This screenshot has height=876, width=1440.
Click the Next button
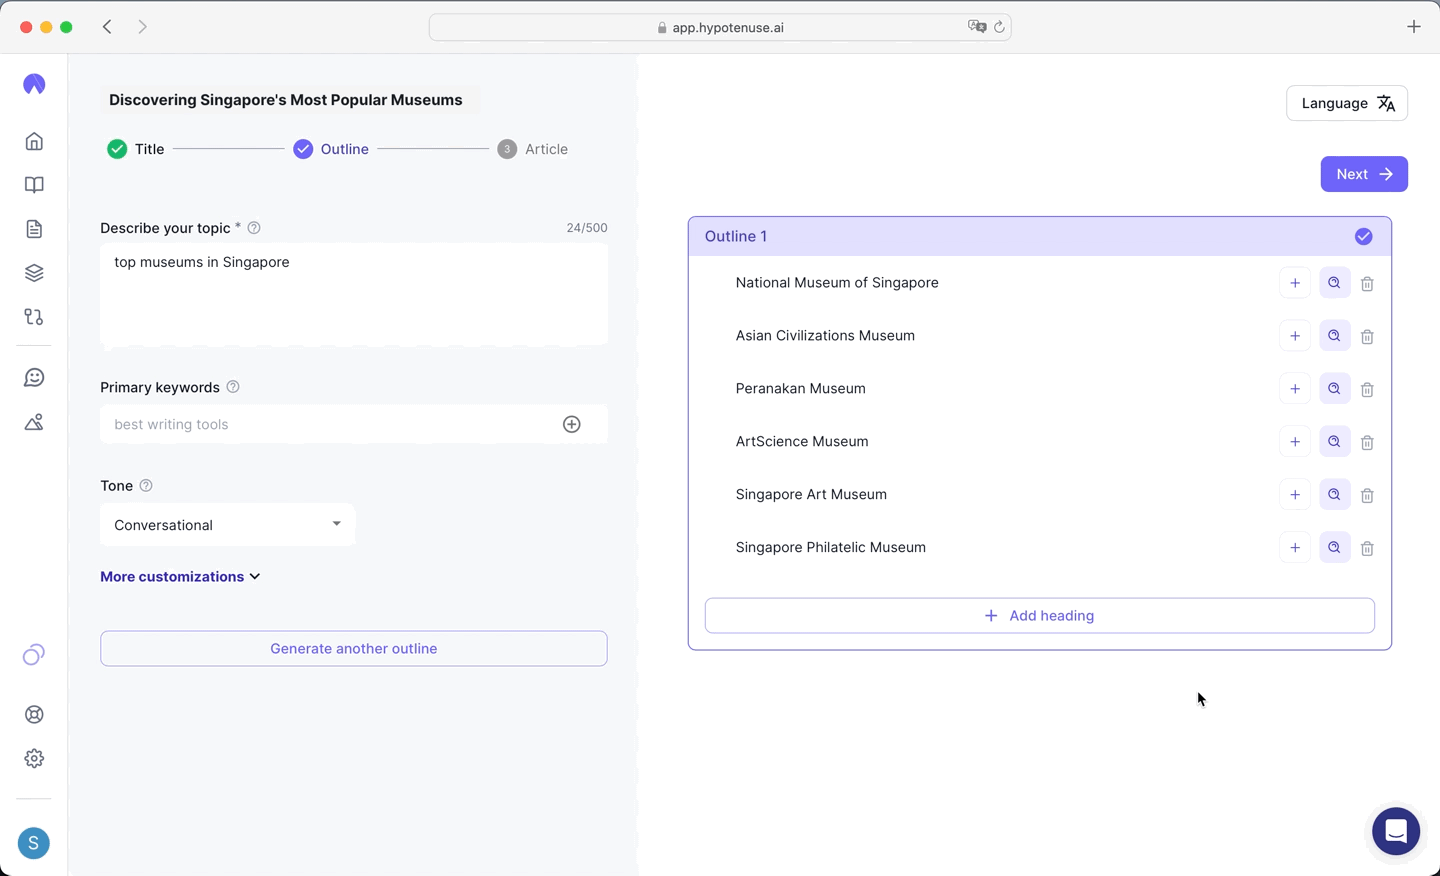[x=1363, y=174]
